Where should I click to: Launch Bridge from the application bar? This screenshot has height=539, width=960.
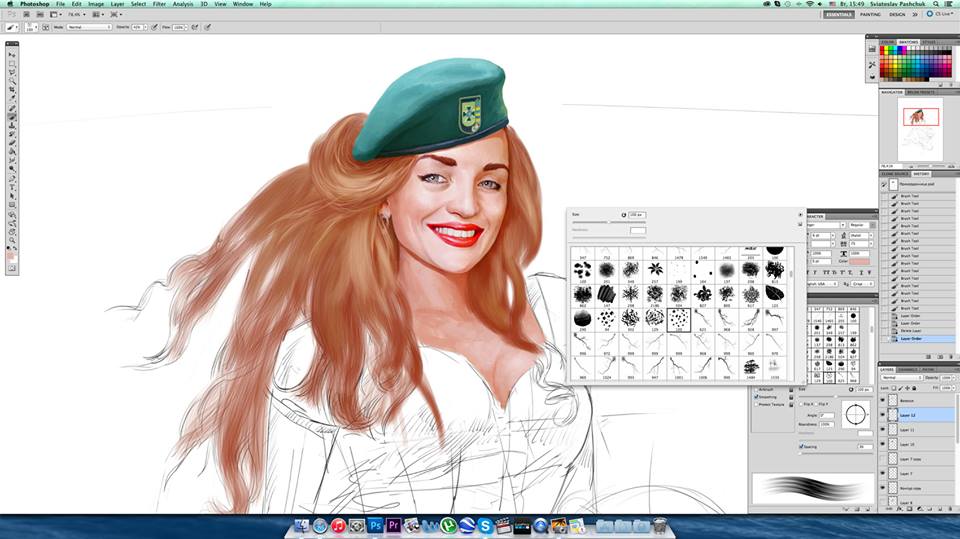click(x=26, y=14)
